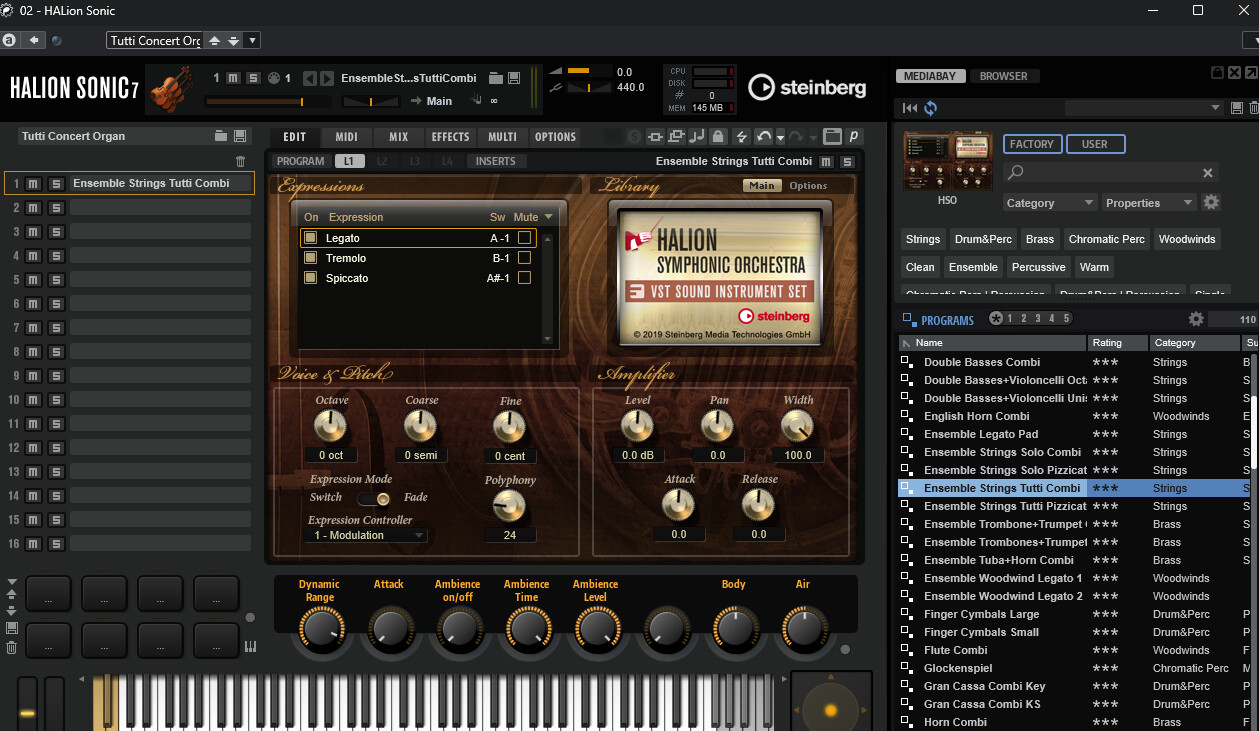Viewport: 1259px width, 731px height.
Task: Mute slot 5 in the rack
Action: (x=34, y=279)
